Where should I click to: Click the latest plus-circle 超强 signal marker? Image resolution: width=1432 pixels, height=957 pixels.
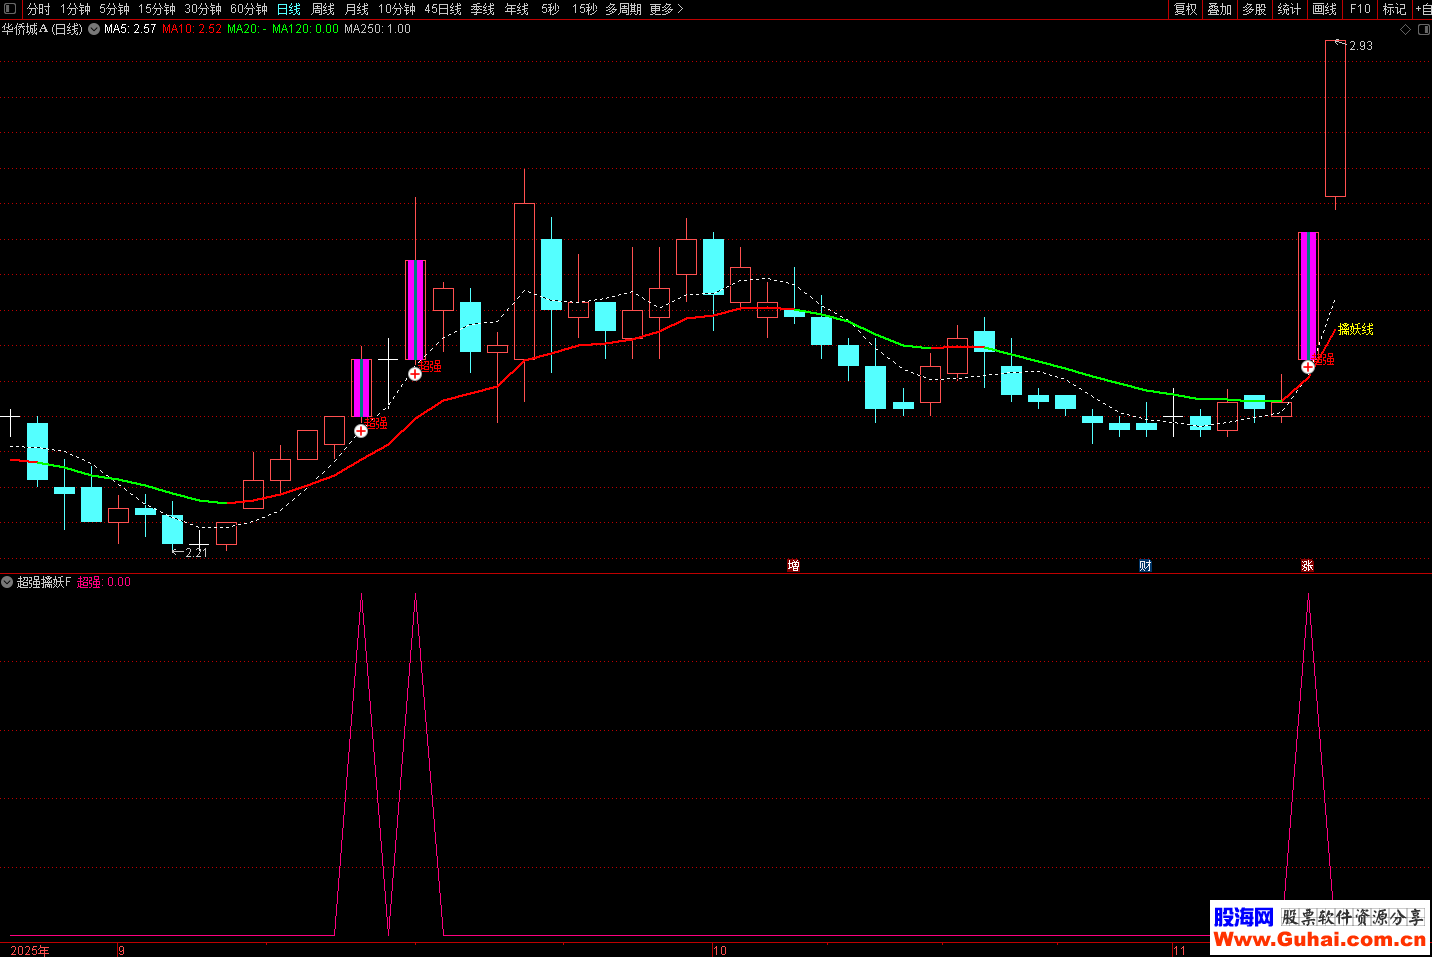point(1307,367)
